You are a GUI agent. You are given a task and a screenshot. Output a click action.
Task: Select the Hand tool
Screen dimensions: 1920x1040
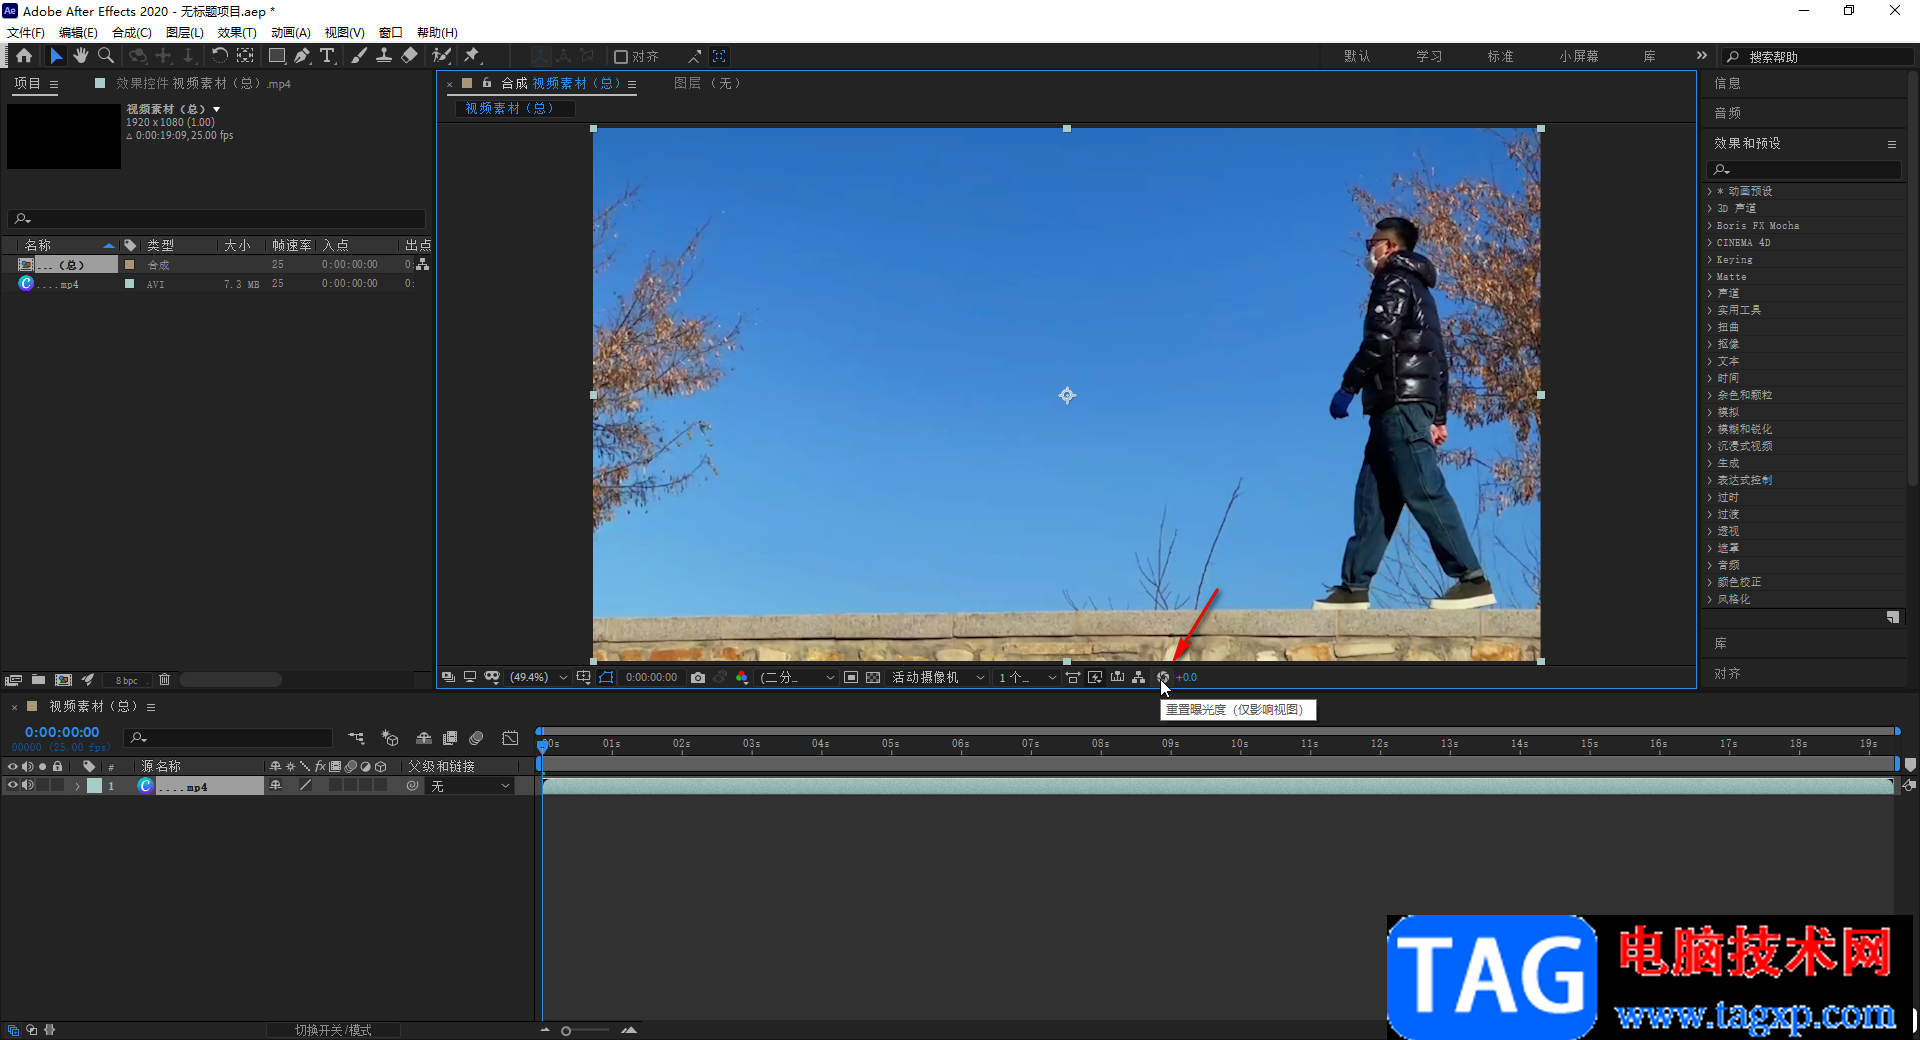(x=81, y=56)
